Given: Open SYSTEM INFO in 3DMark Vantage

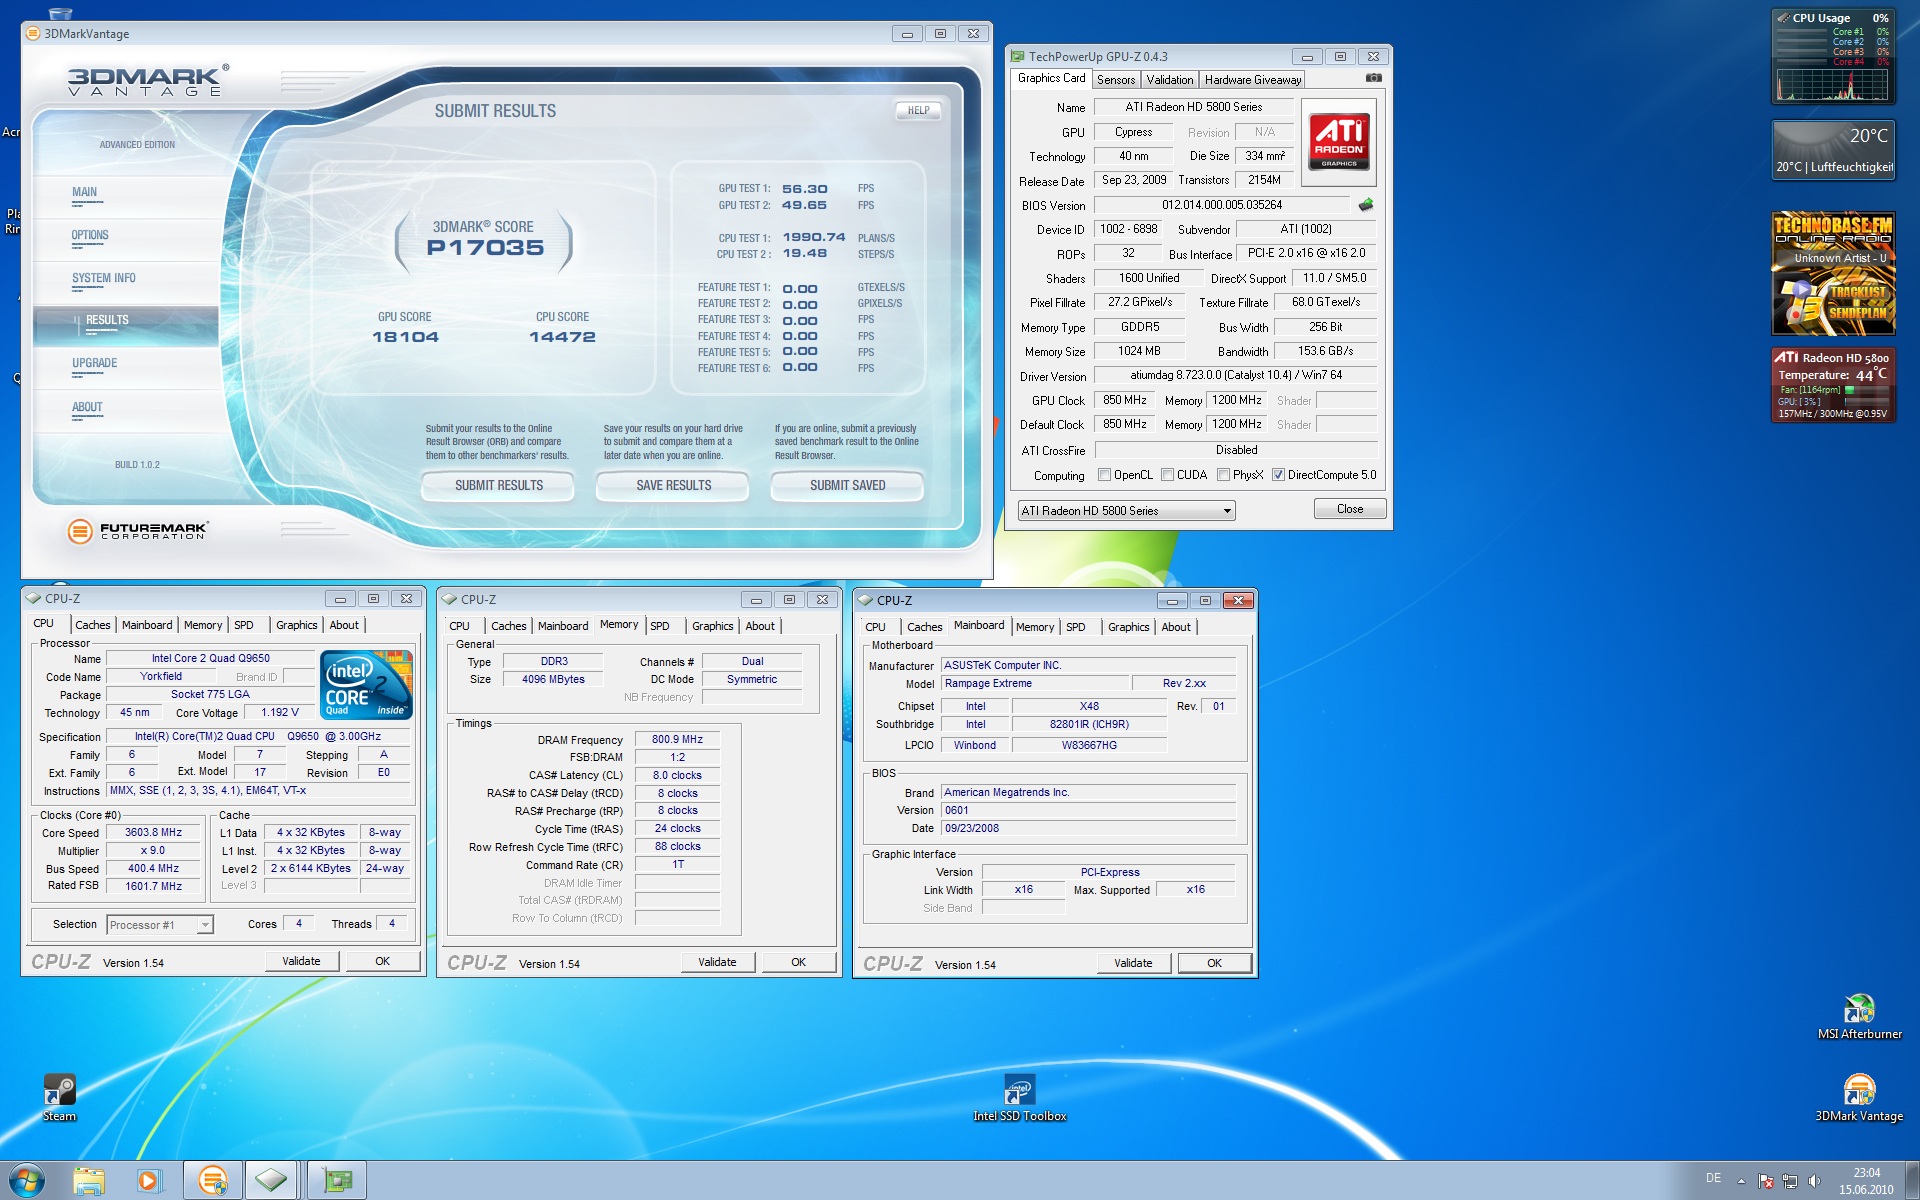Looking at the screenshot, I should point(103,279).
